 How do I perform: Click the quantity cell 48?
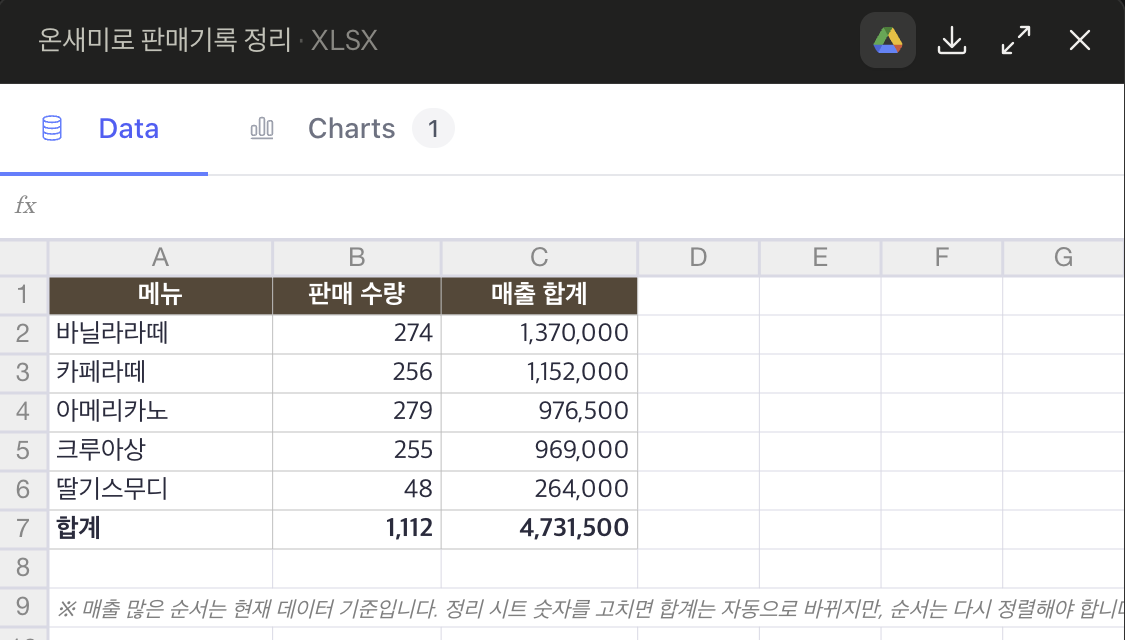pyautogui.click(x=357, y=489)
